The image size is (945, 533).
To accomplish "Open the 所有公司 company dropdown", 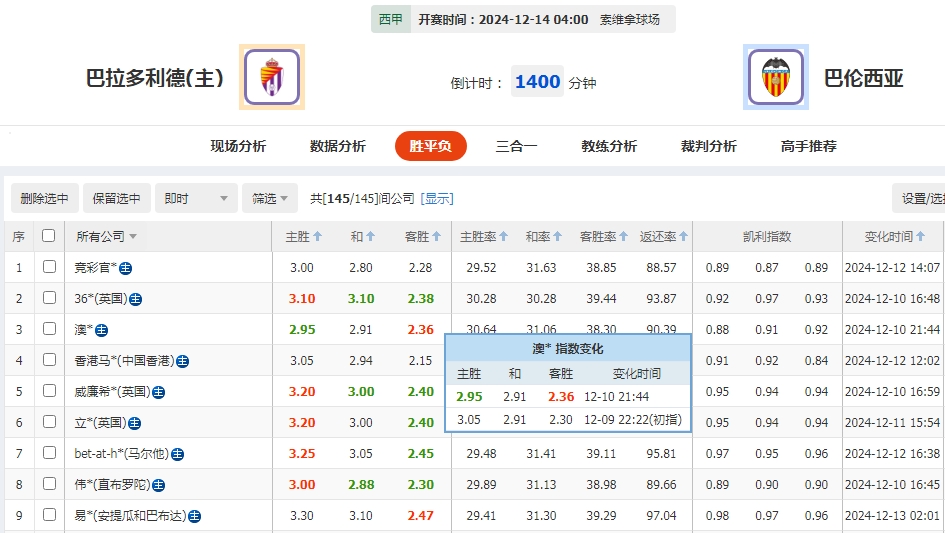I will coord(107,237).
